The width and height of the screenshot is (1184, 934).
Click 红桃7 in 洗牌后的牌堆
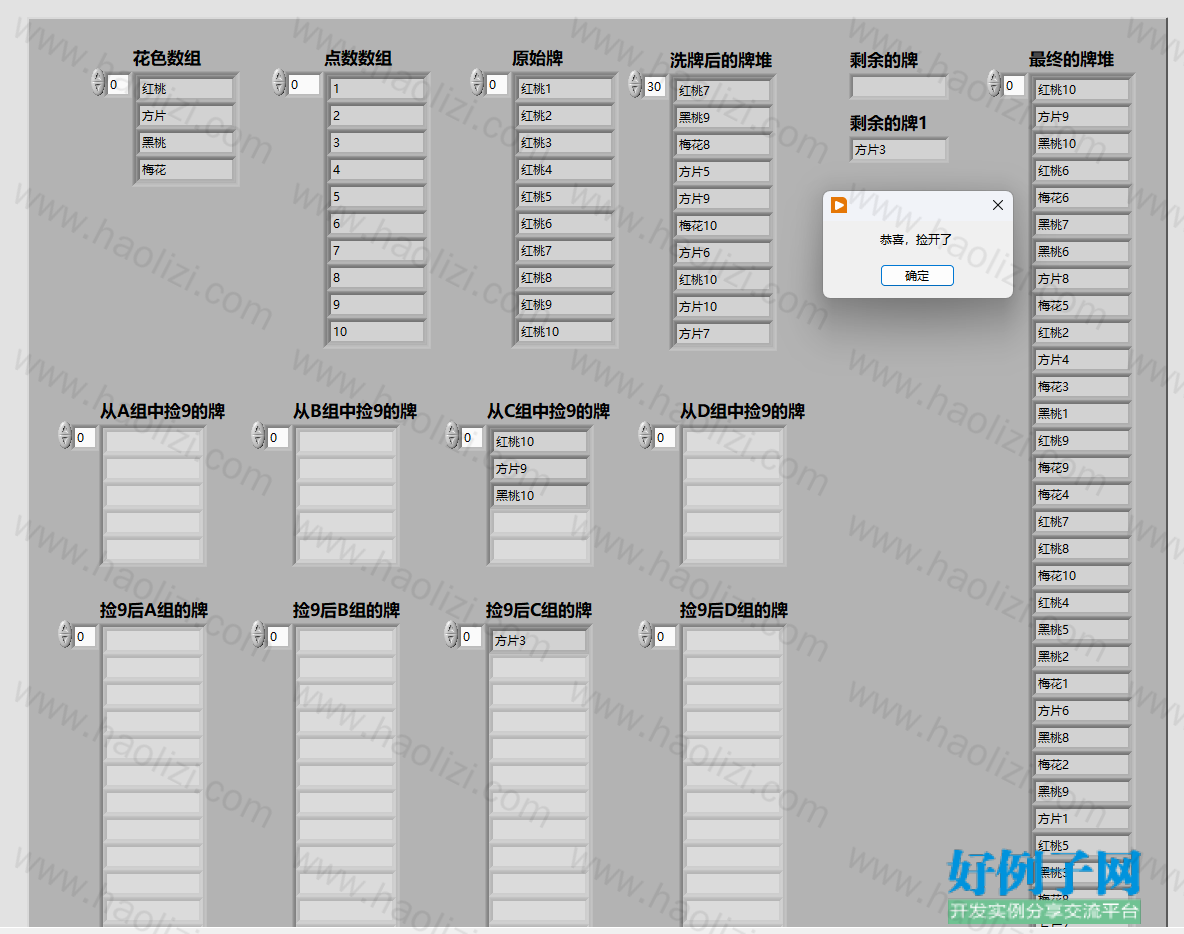pos(723,91)
